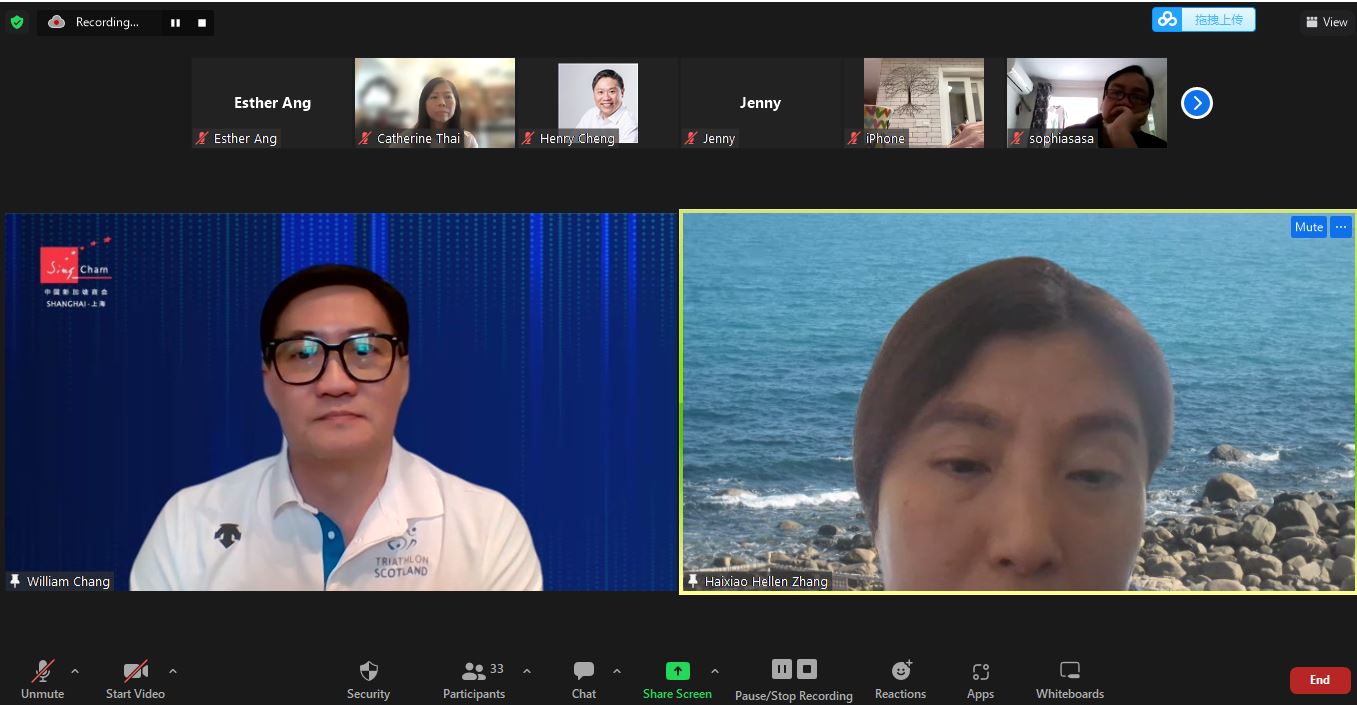Stop recording from top recording indicator
The image size is (1357, 705).
[202, 22]
